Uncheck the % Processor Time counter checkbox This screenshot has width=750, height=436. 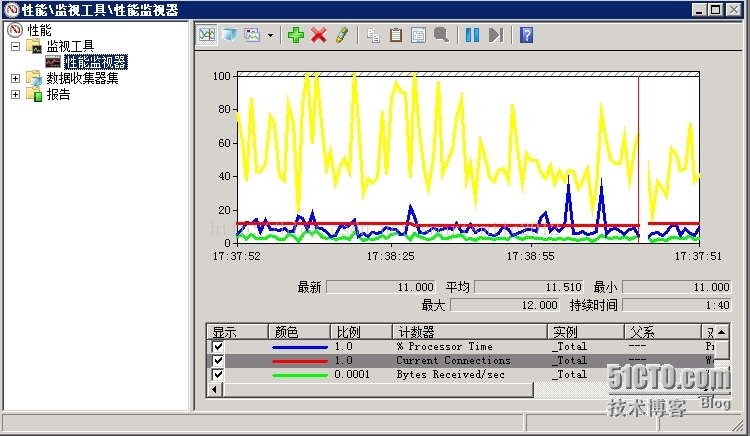pos(218,346)
